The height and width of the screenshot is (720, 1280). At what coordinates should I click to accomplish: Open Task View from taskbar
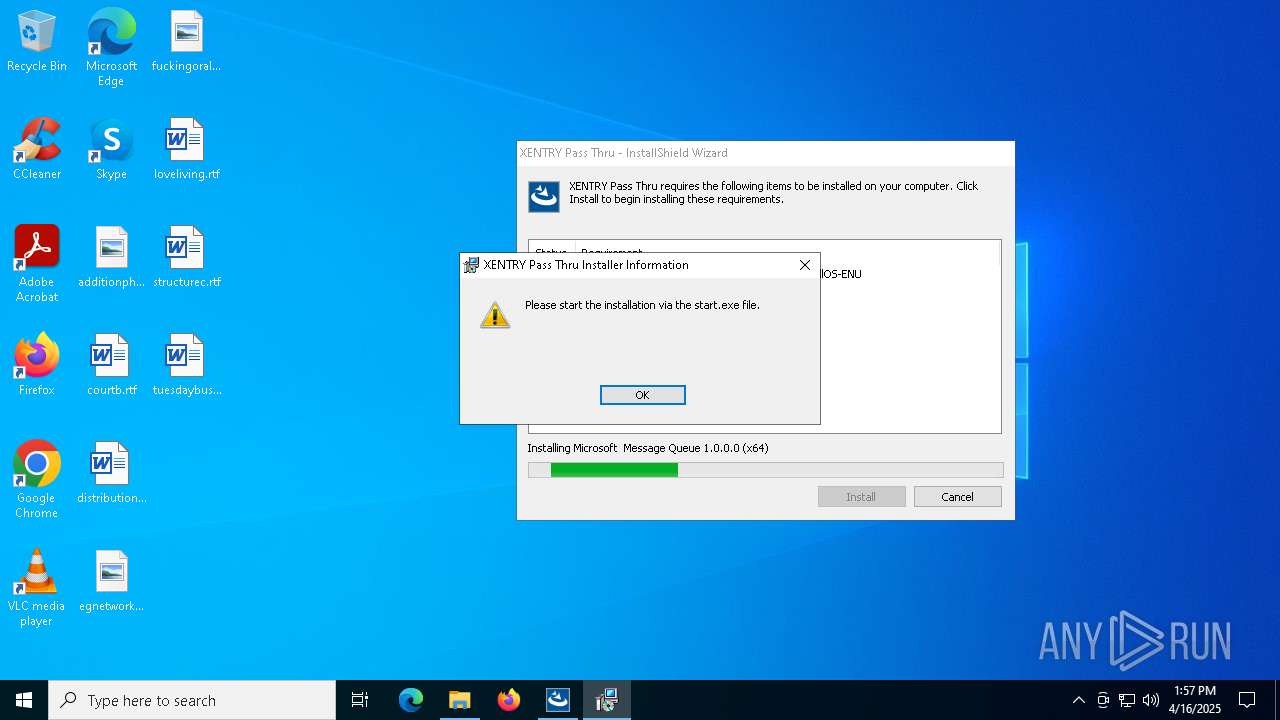[360, 700]
